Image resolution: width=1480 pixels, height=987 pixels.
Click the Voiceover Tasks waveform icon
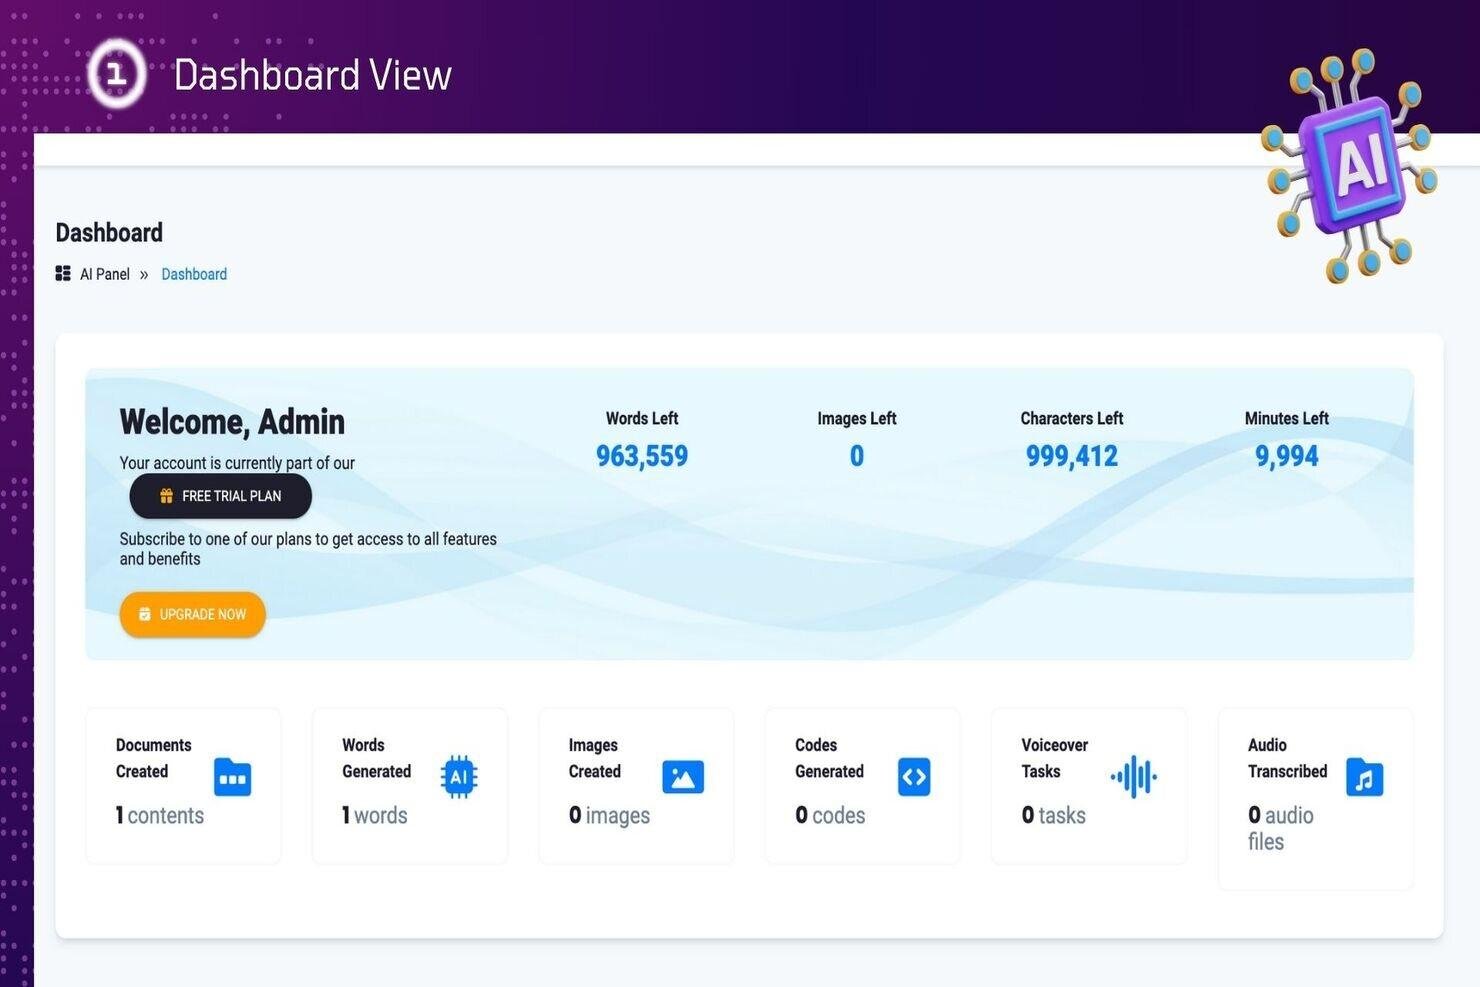pyautogui.click(x=1134, y=776)
